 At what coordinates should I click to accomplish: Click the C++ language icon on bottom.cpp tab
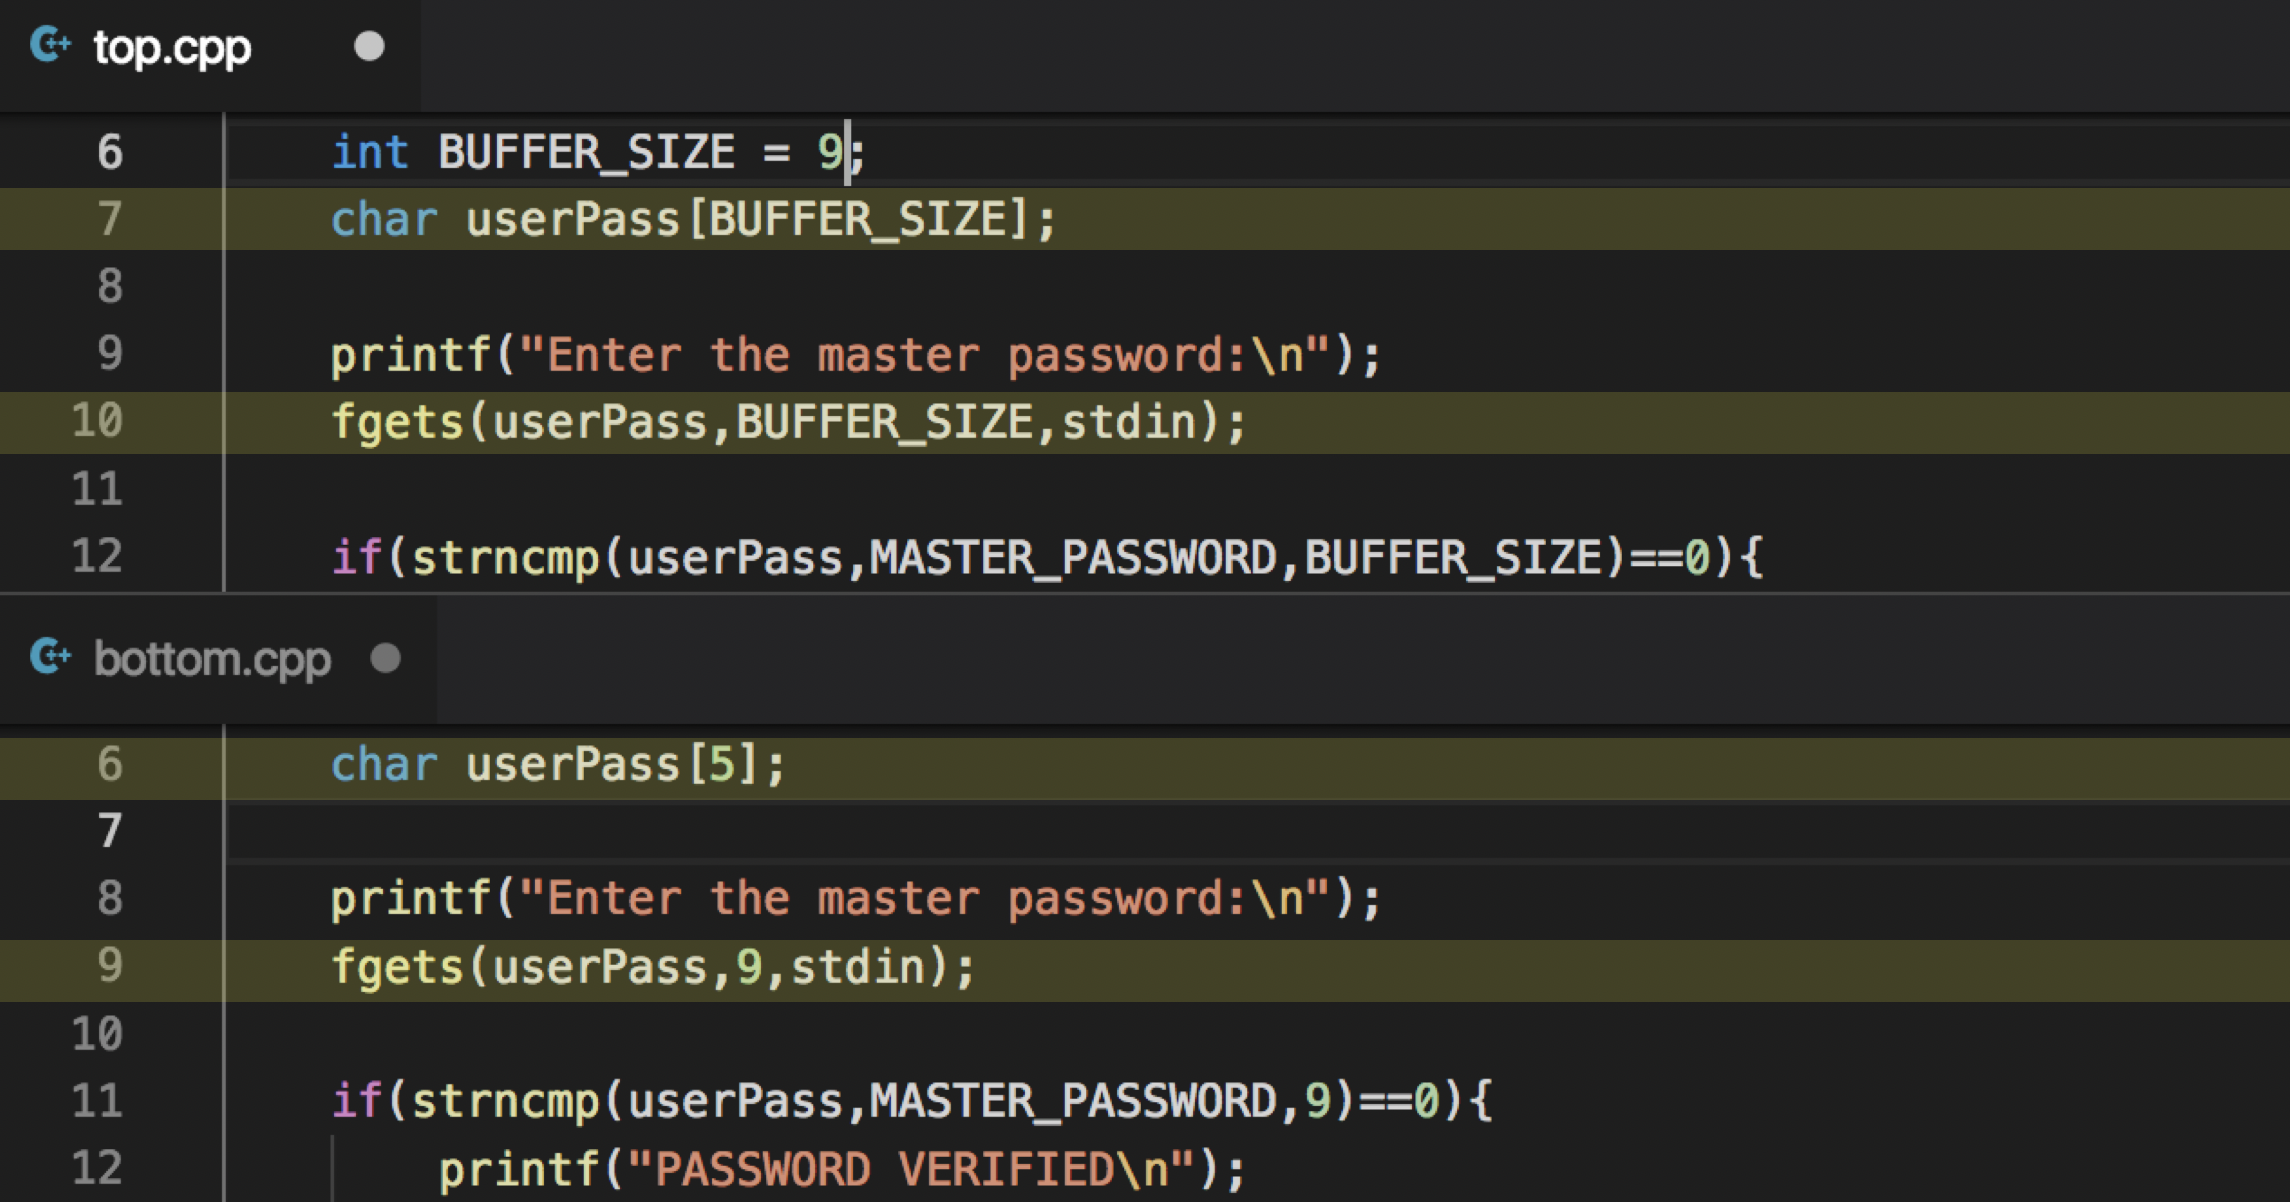[x=52, y=658]
